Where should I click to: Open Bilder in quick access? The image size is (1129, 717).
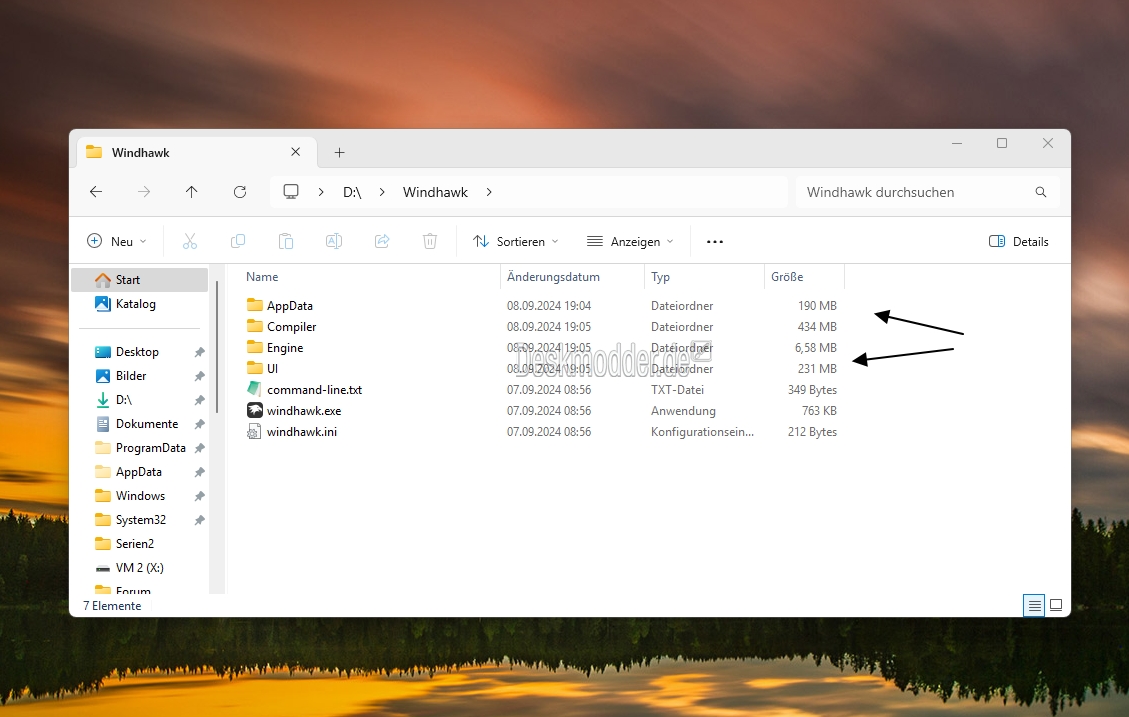coord(131,376)
